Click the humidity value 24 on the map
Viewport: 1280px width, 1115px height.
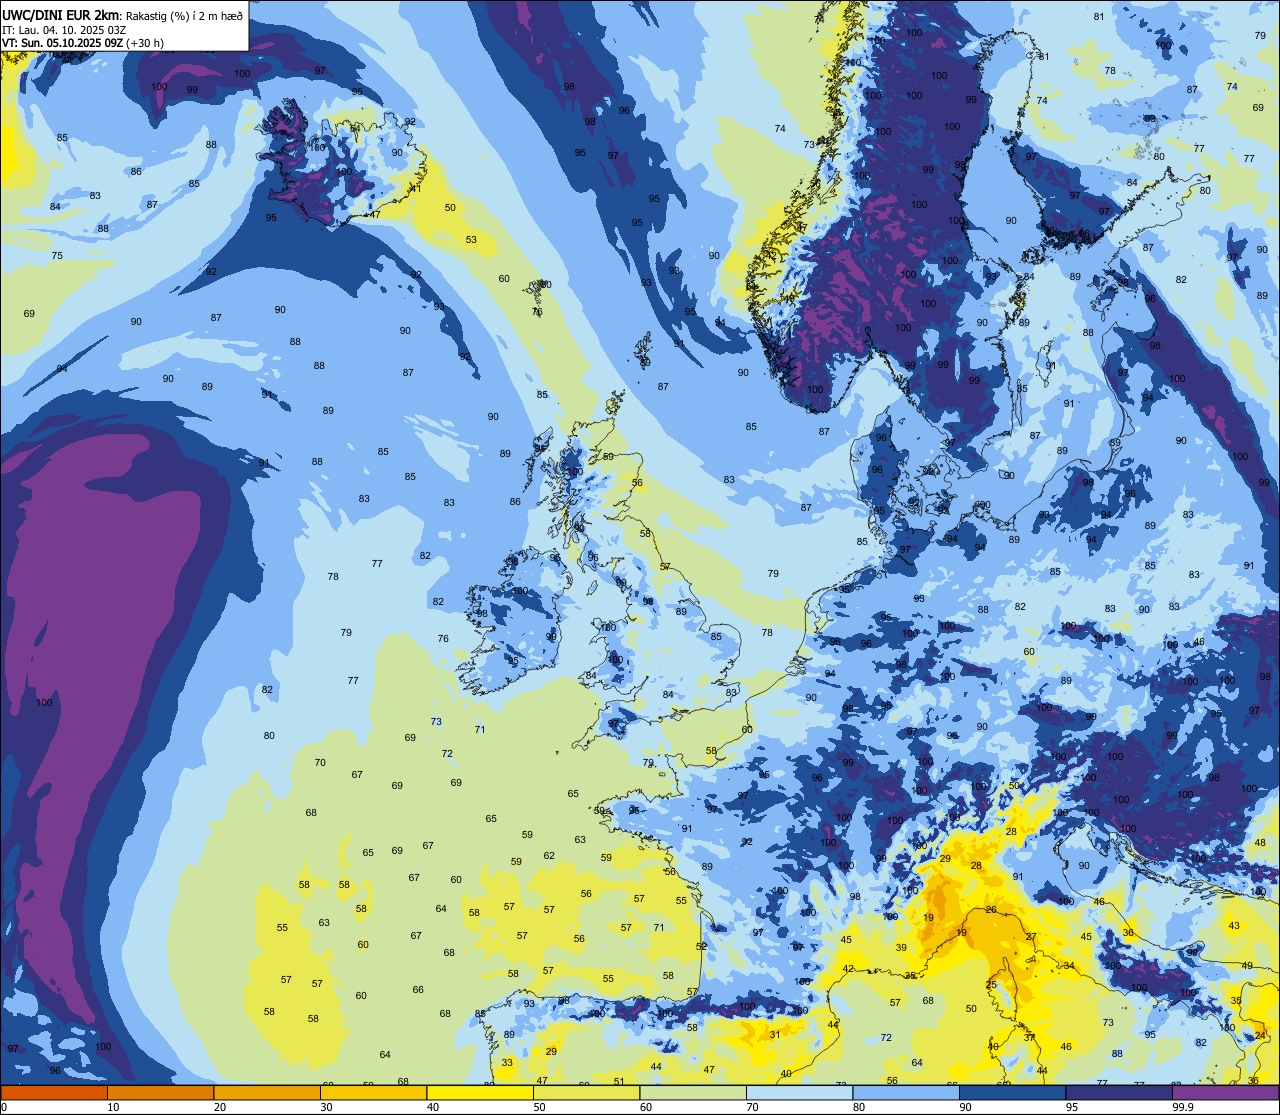tap(1260, 1035)
